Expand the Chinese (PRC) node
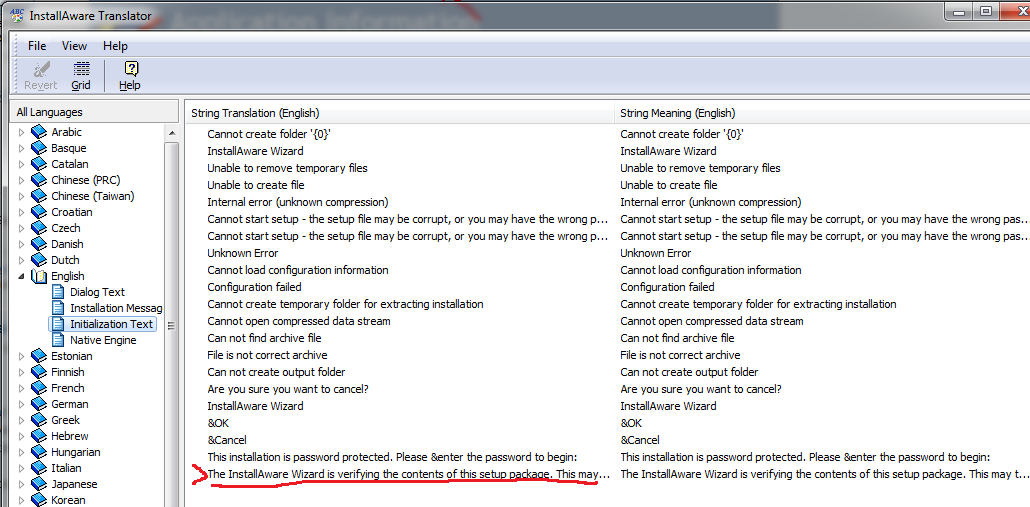This screenshot has width=1030, height=507. (22, 180)
